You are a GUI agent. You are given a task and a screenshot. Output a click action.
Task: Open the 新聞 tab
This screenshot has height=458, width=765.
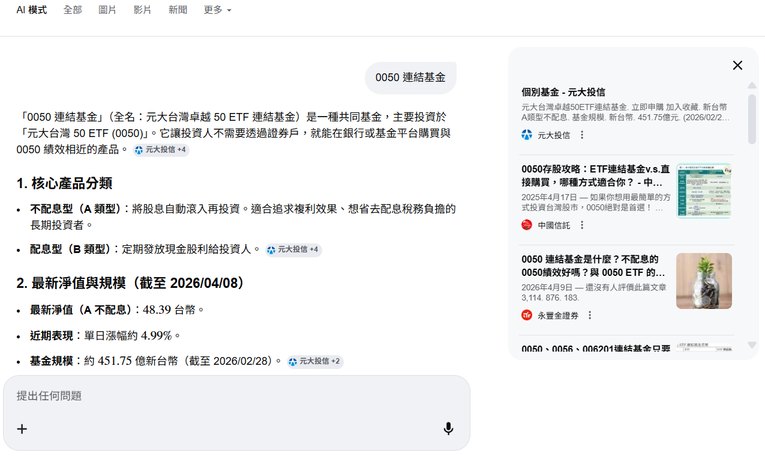[x=178, y=10]
